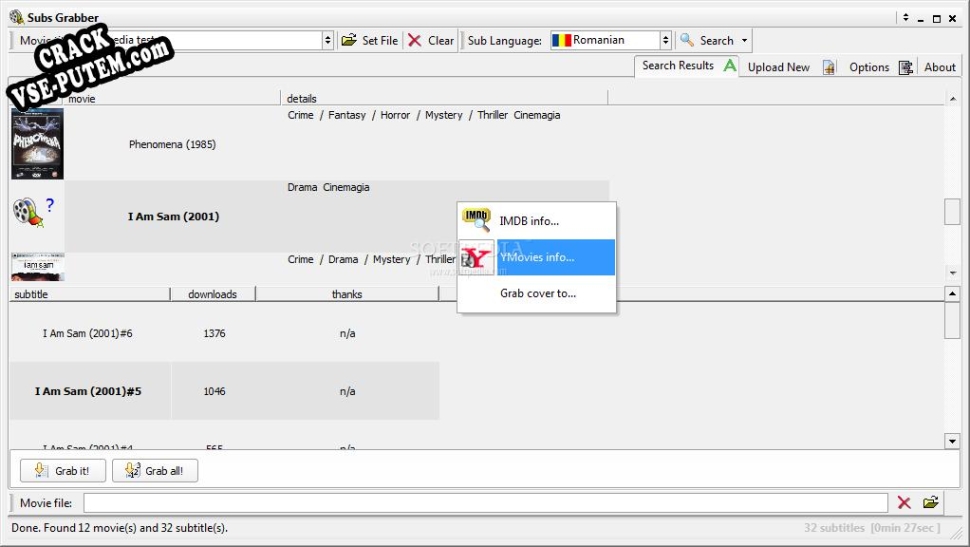
Task: Click the movies list scrollbar thumb
Action: tap(952, 212)
